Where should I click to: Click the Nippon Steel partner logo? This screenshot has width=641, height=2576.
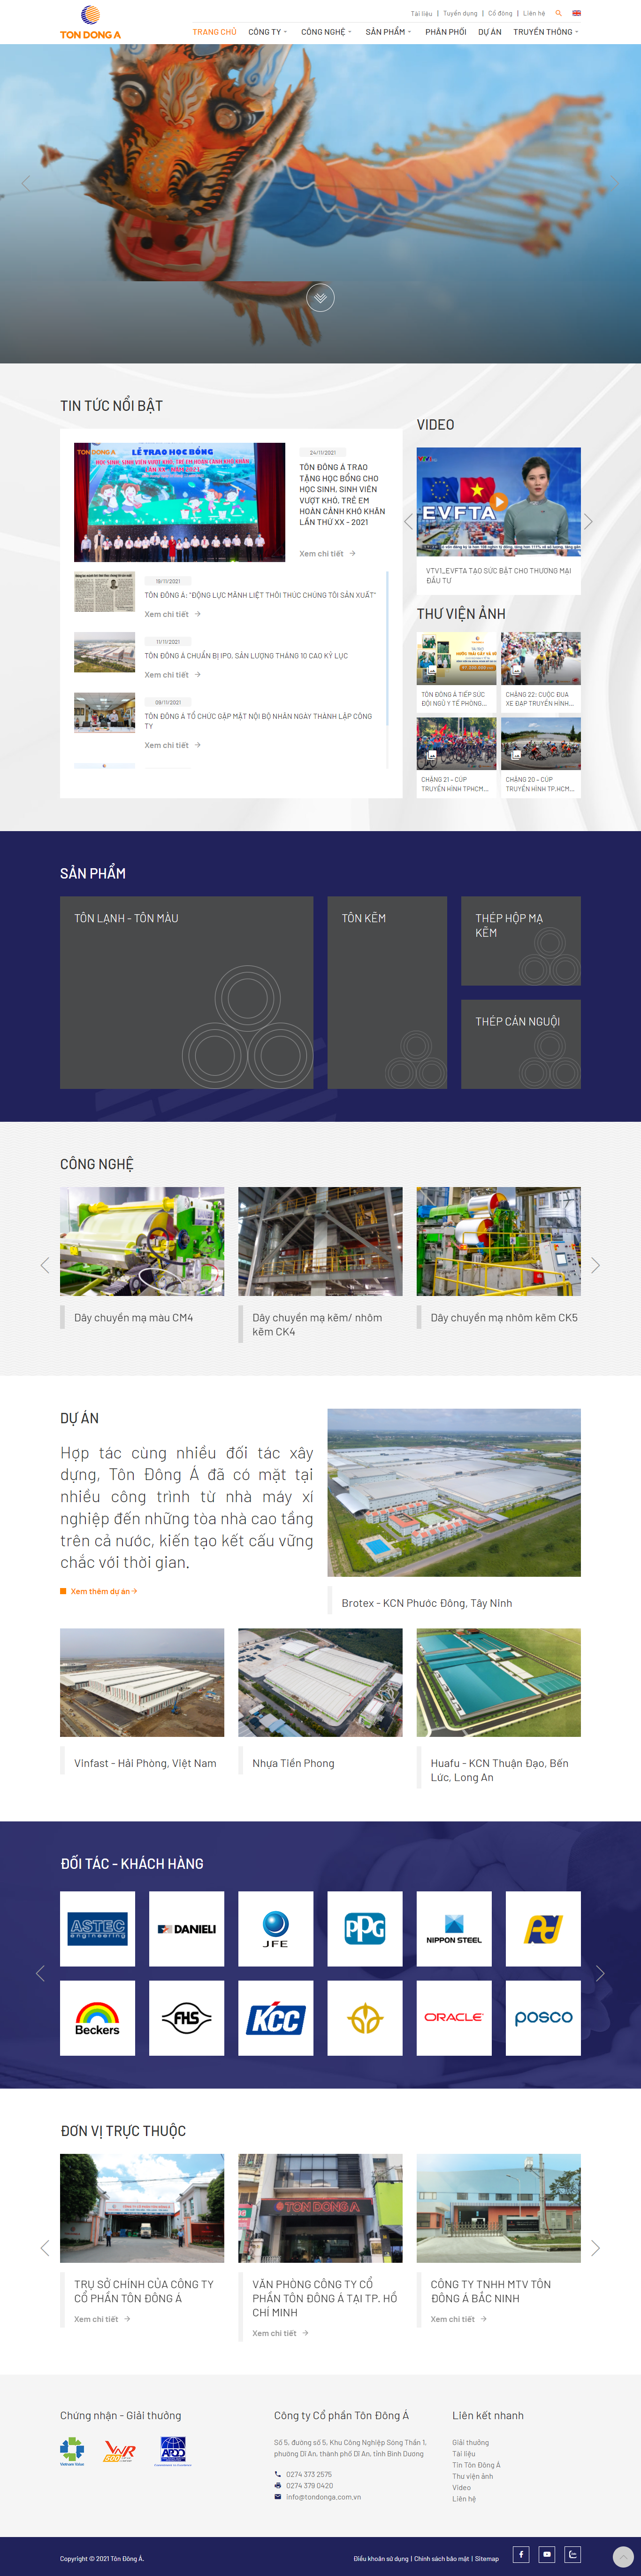pyautogui.click(x=454, y=1928)
